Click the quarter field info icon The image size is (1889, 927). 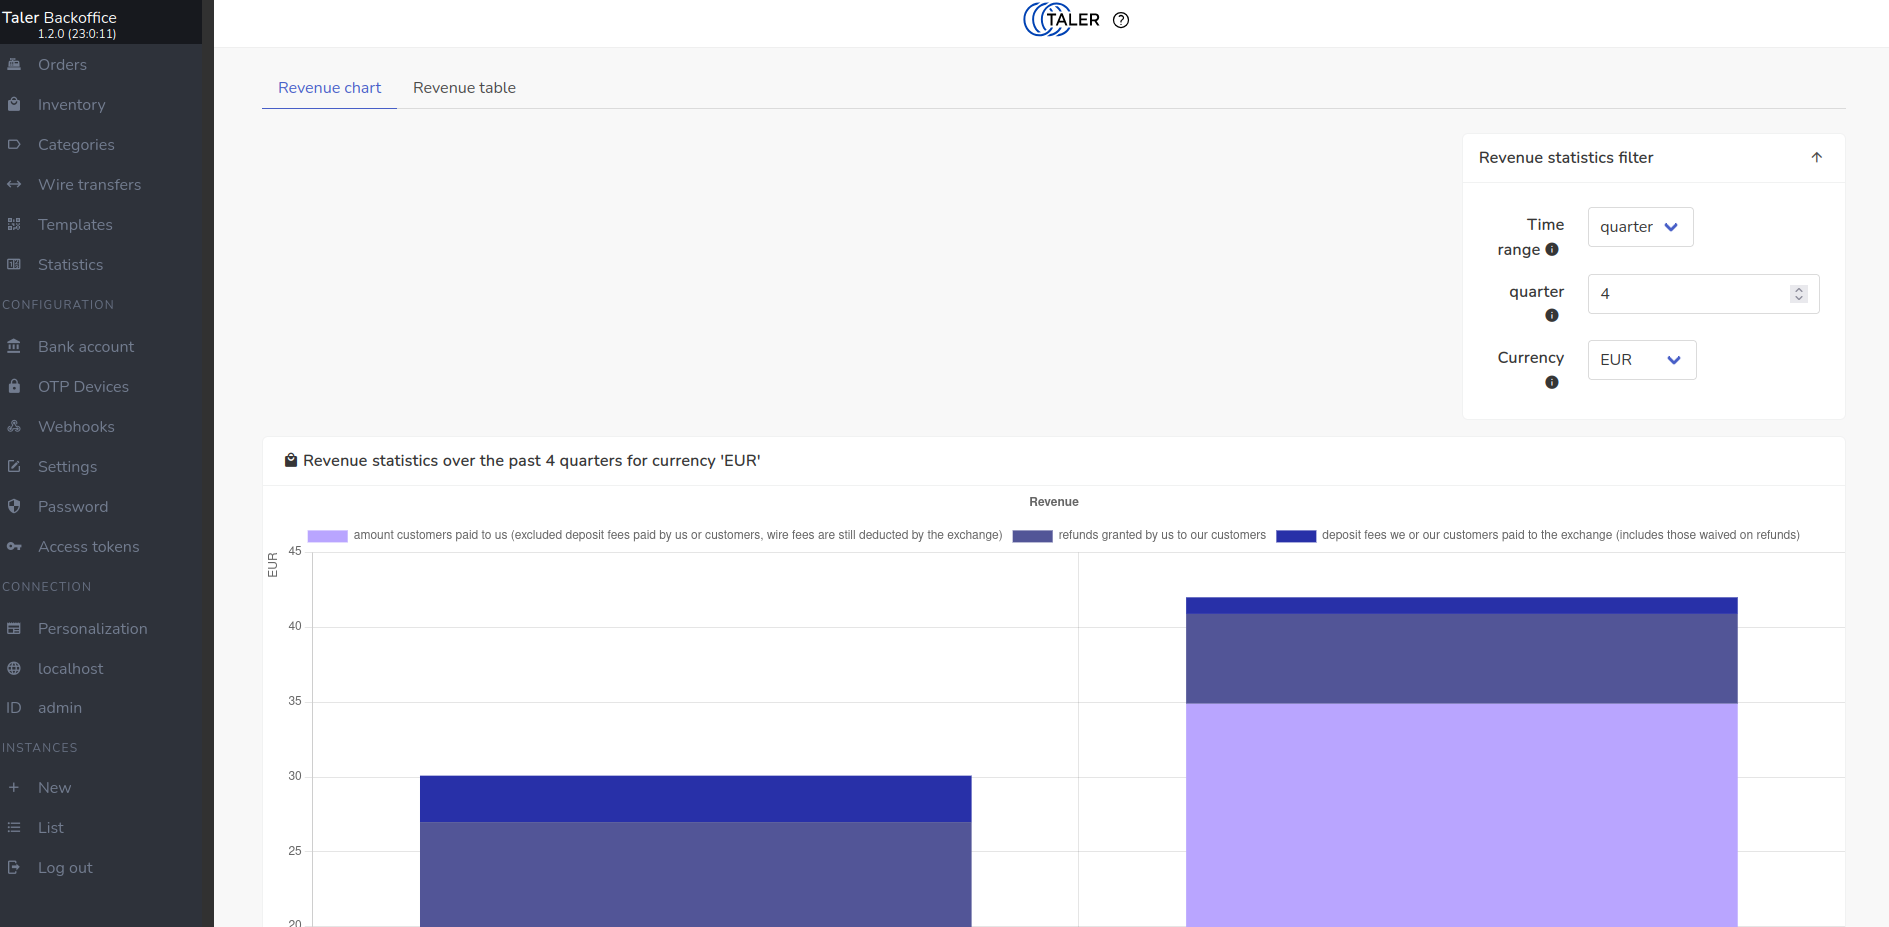(1552, 316)
